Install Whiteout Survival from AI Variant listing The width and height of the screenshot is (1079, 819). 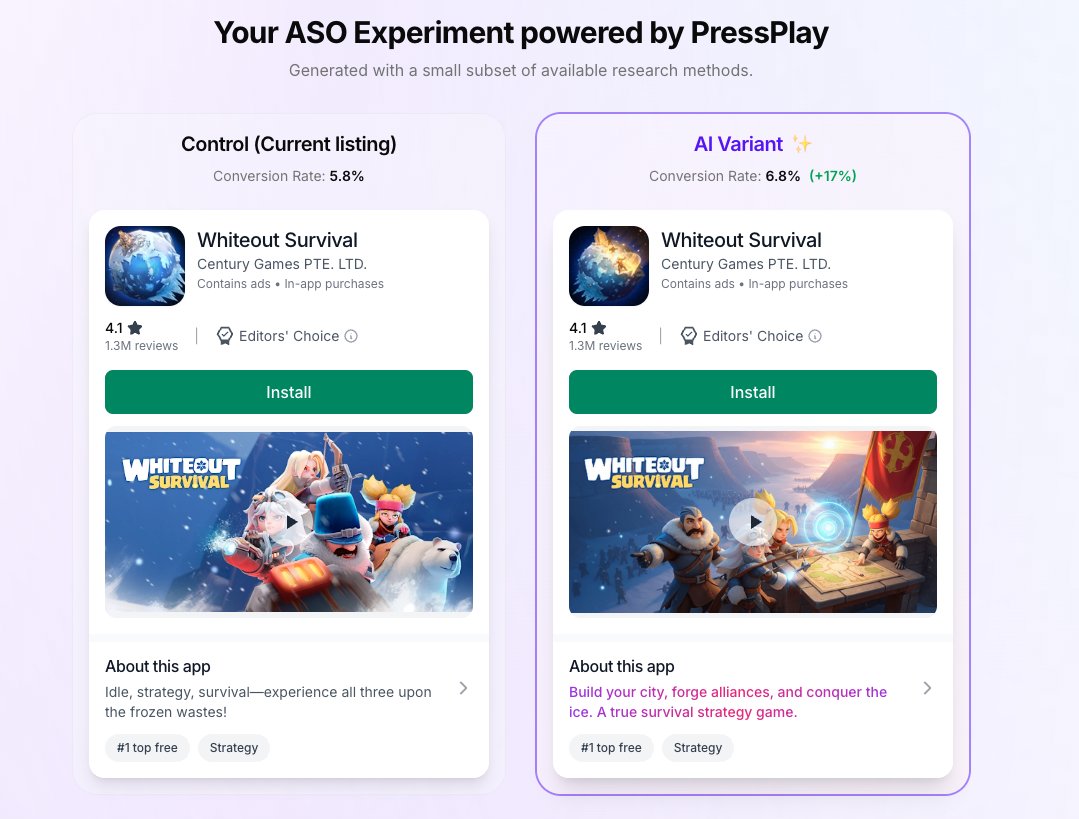752,392
